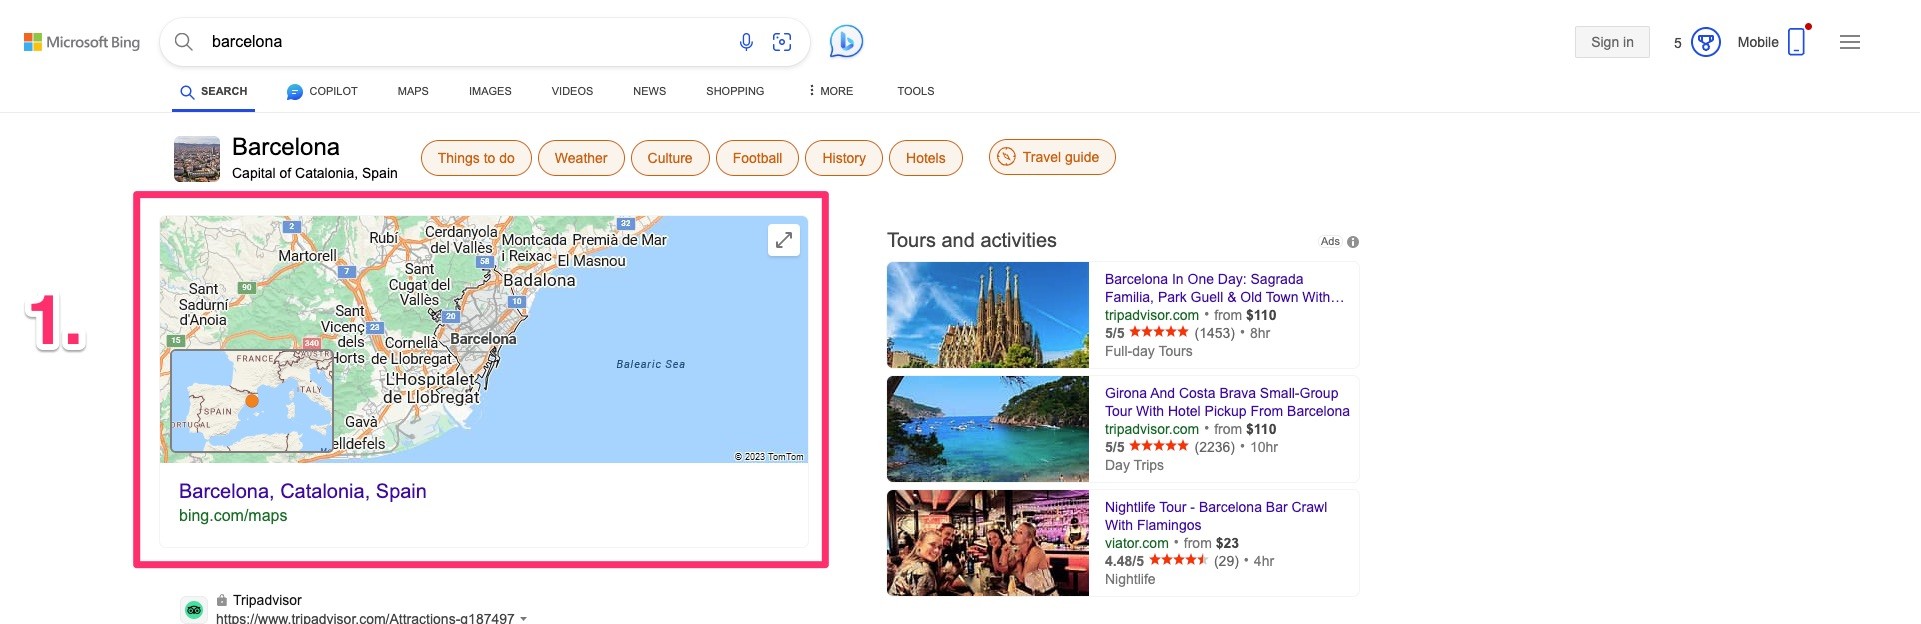
Task: Click the bing.com/maps URL
Action: pos(233,516)
